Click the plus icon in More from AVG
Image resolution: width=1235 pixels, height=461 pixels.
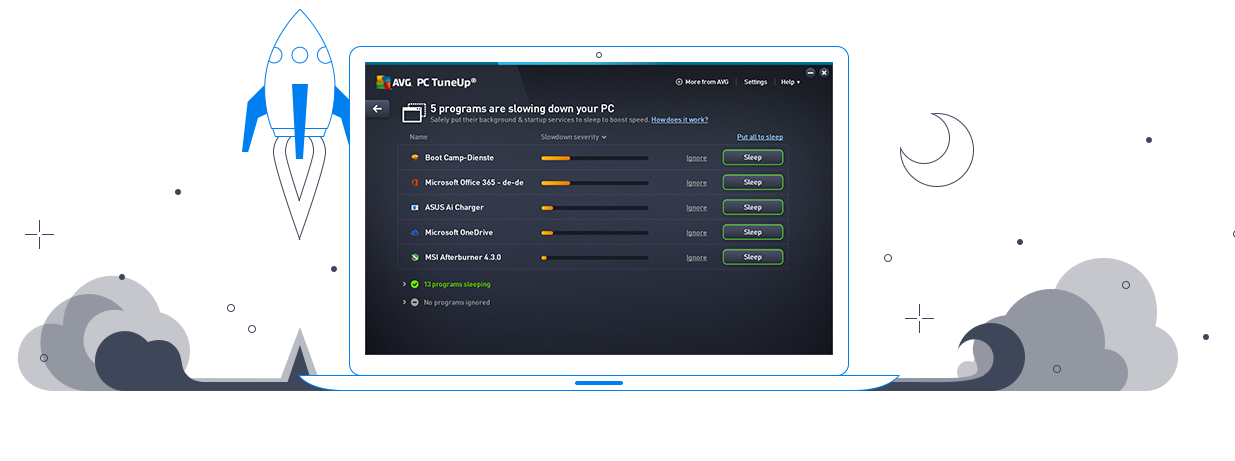coord(679,82)
